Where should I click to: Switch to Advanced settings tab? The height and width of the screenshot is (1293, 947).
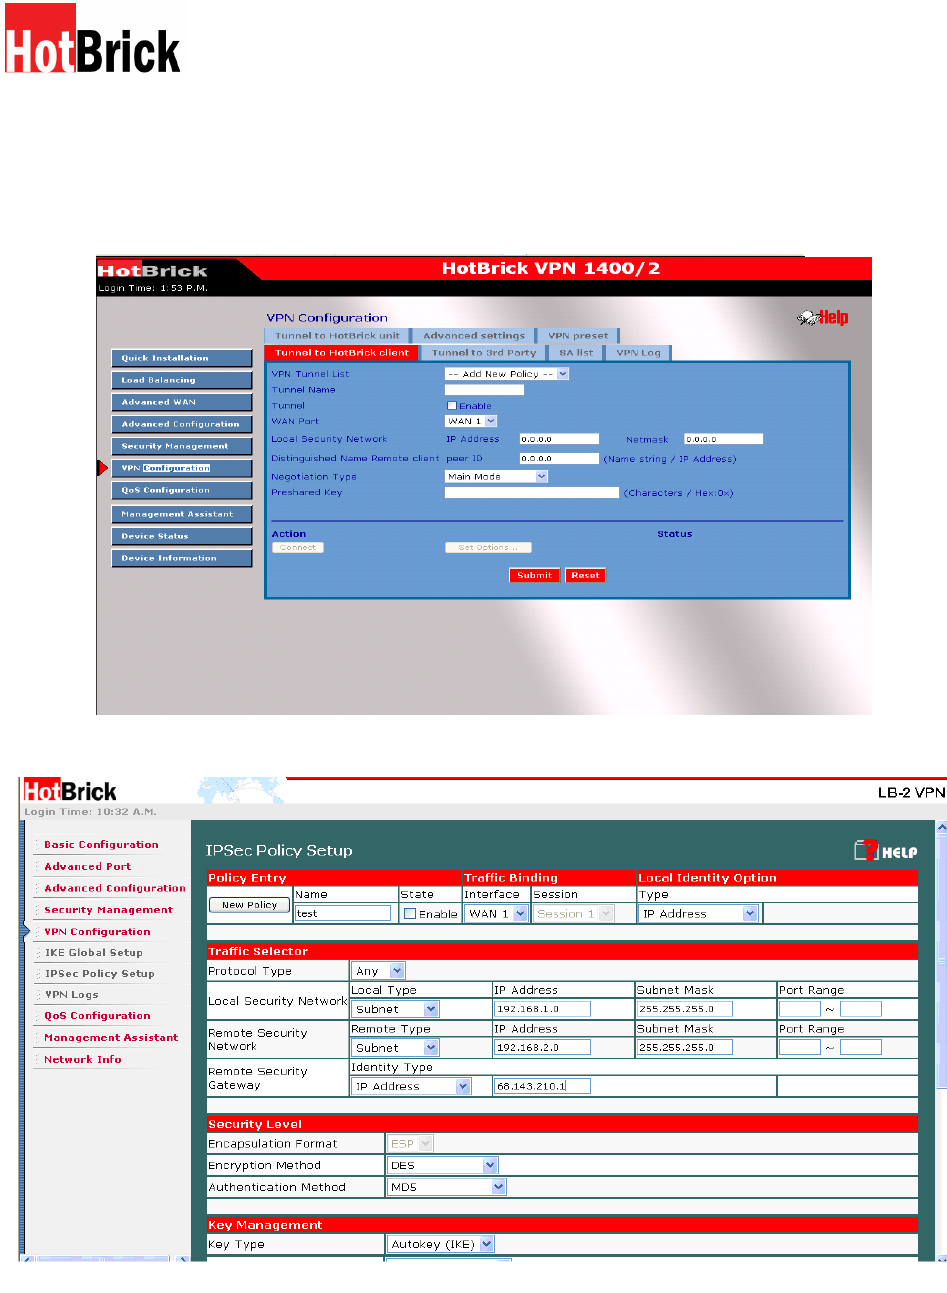(474, 336)
